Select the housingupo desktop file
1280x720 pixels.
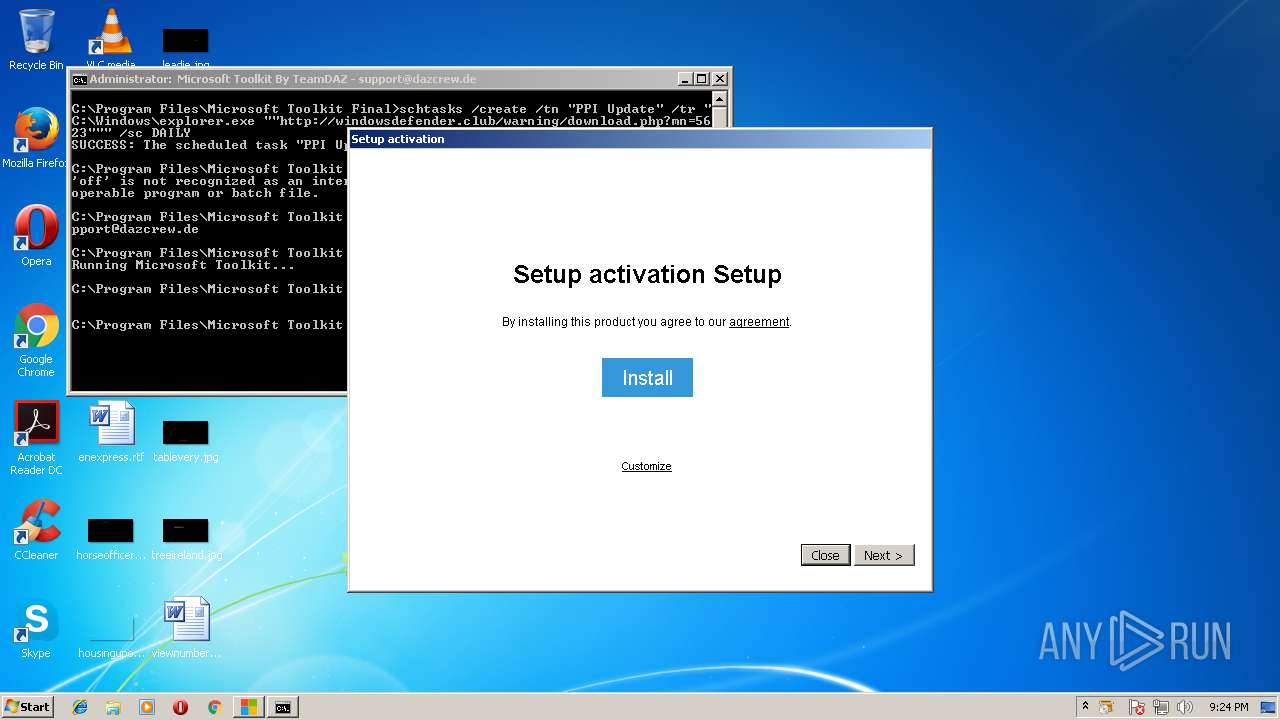[111, 636]
